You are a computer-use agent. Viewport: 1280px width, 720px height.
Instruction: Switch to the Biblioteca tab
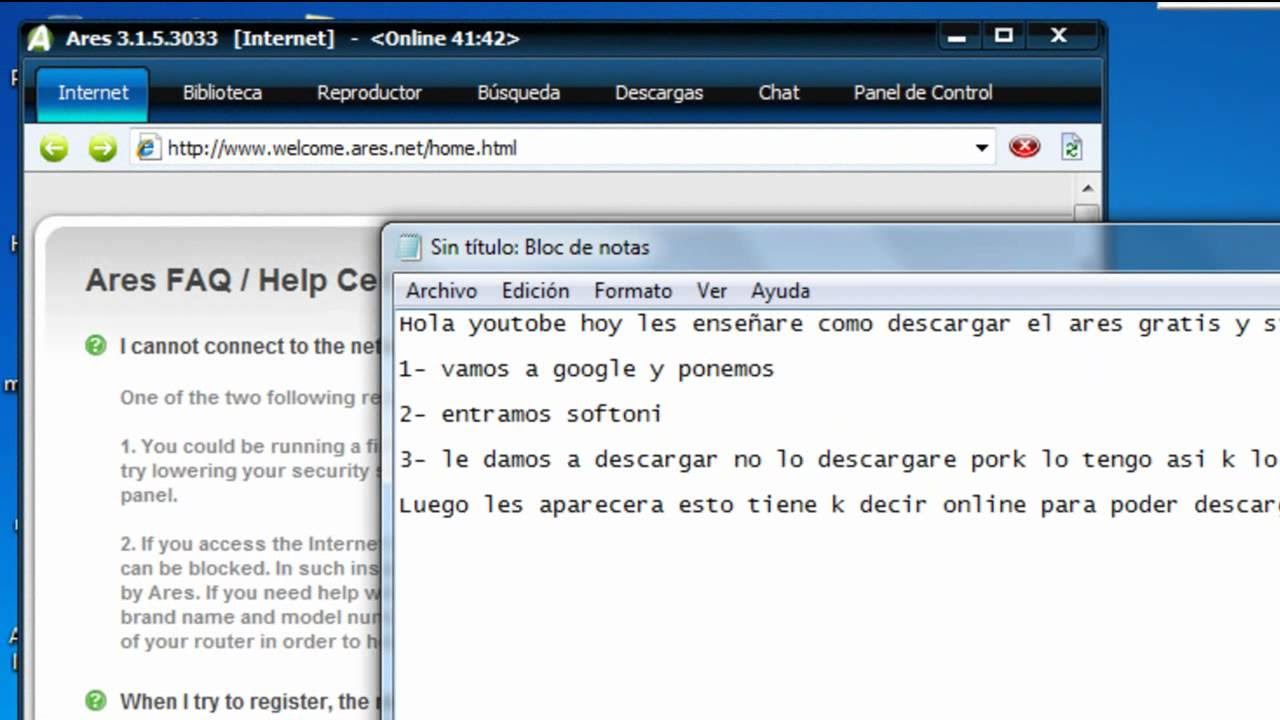(x=222, y=93)
